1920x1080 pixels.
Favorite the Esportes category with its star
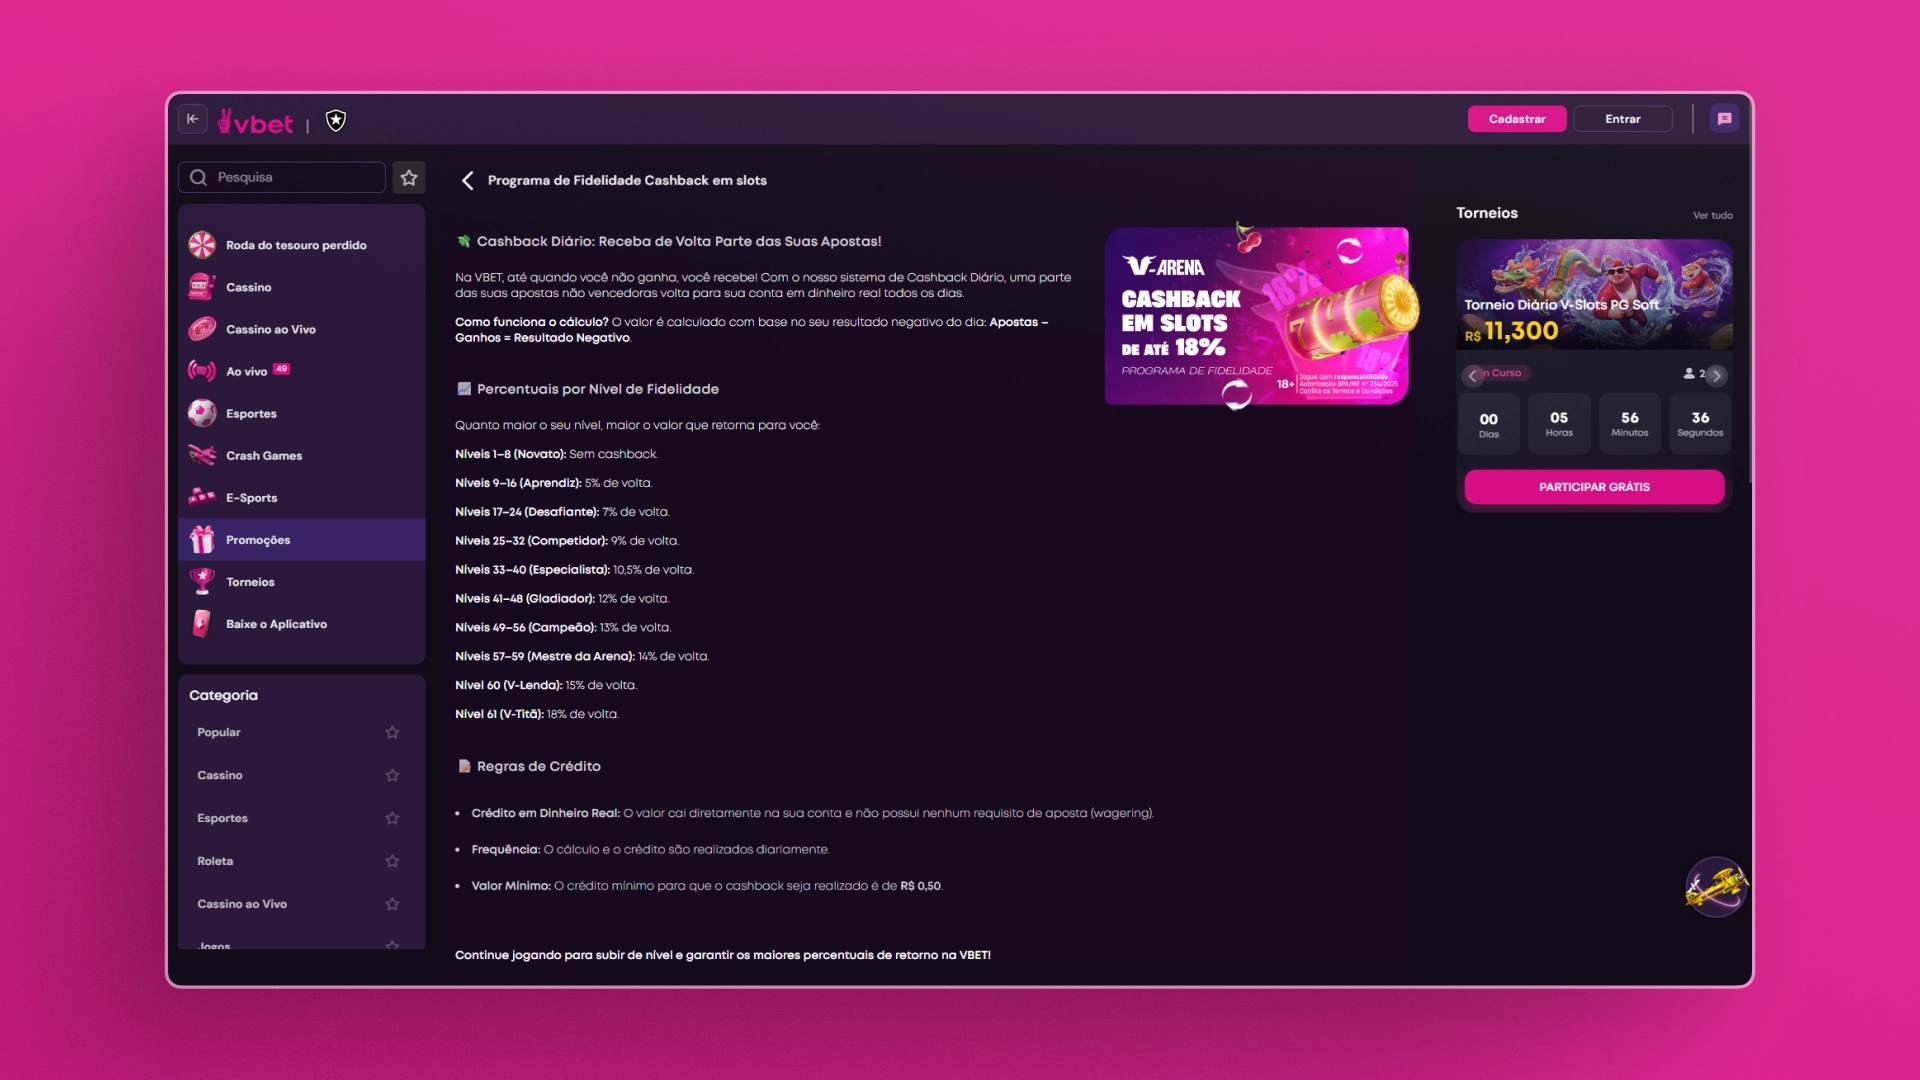[x=392, y=818]
